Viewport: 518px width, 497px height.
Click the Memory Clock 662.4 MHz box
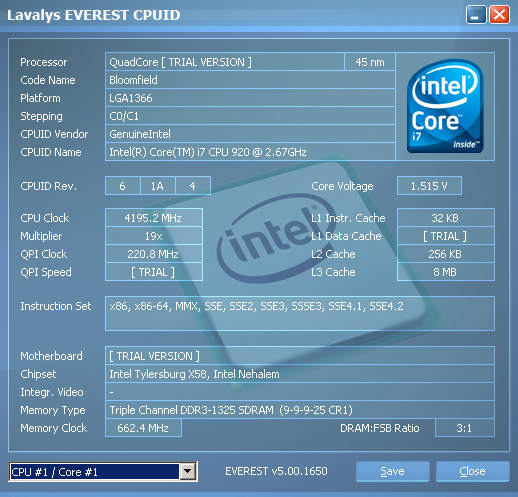[143, 428]
